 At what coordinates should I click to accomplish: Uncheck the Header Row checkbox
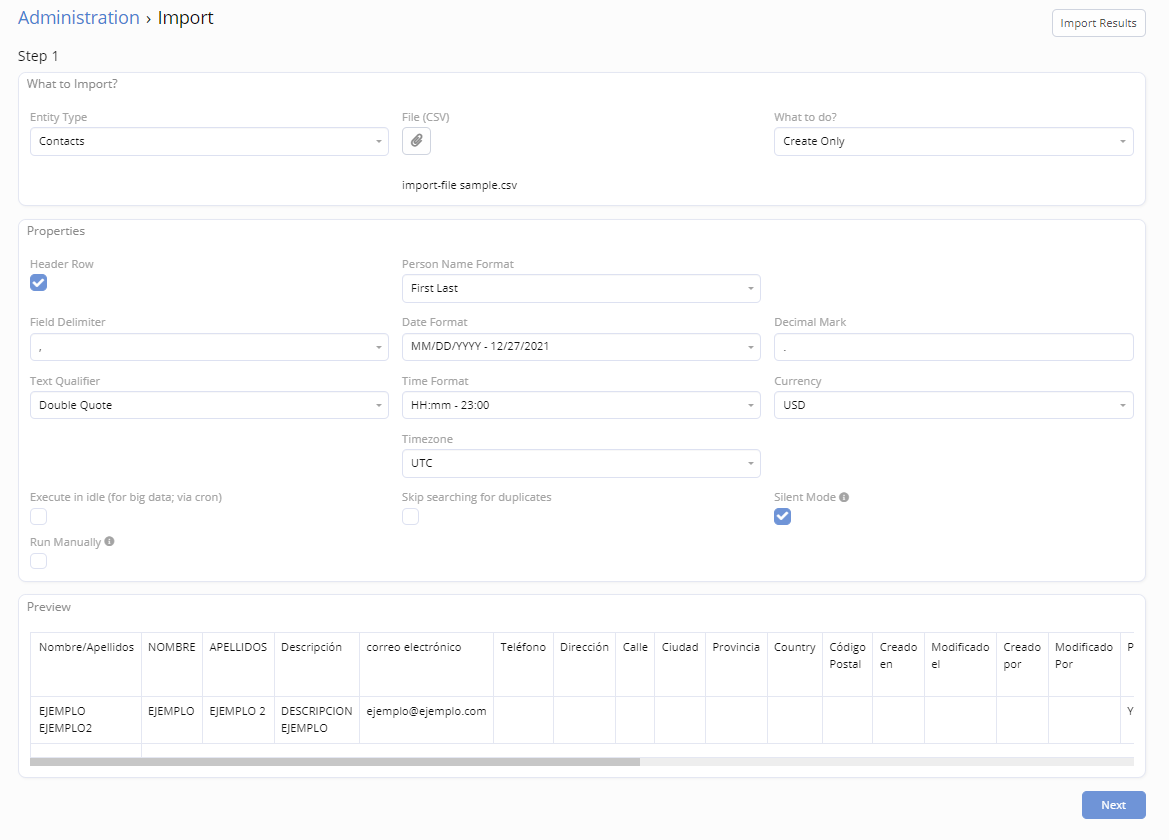39,283
